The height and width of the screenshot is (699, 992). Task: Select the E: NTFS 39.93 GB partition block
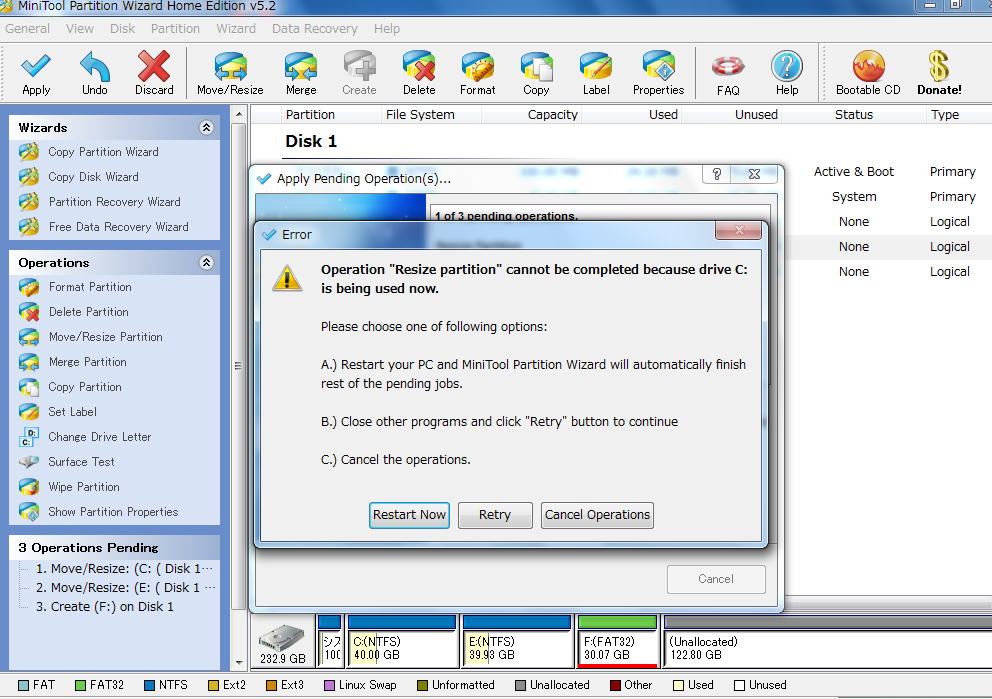point(517,641)
